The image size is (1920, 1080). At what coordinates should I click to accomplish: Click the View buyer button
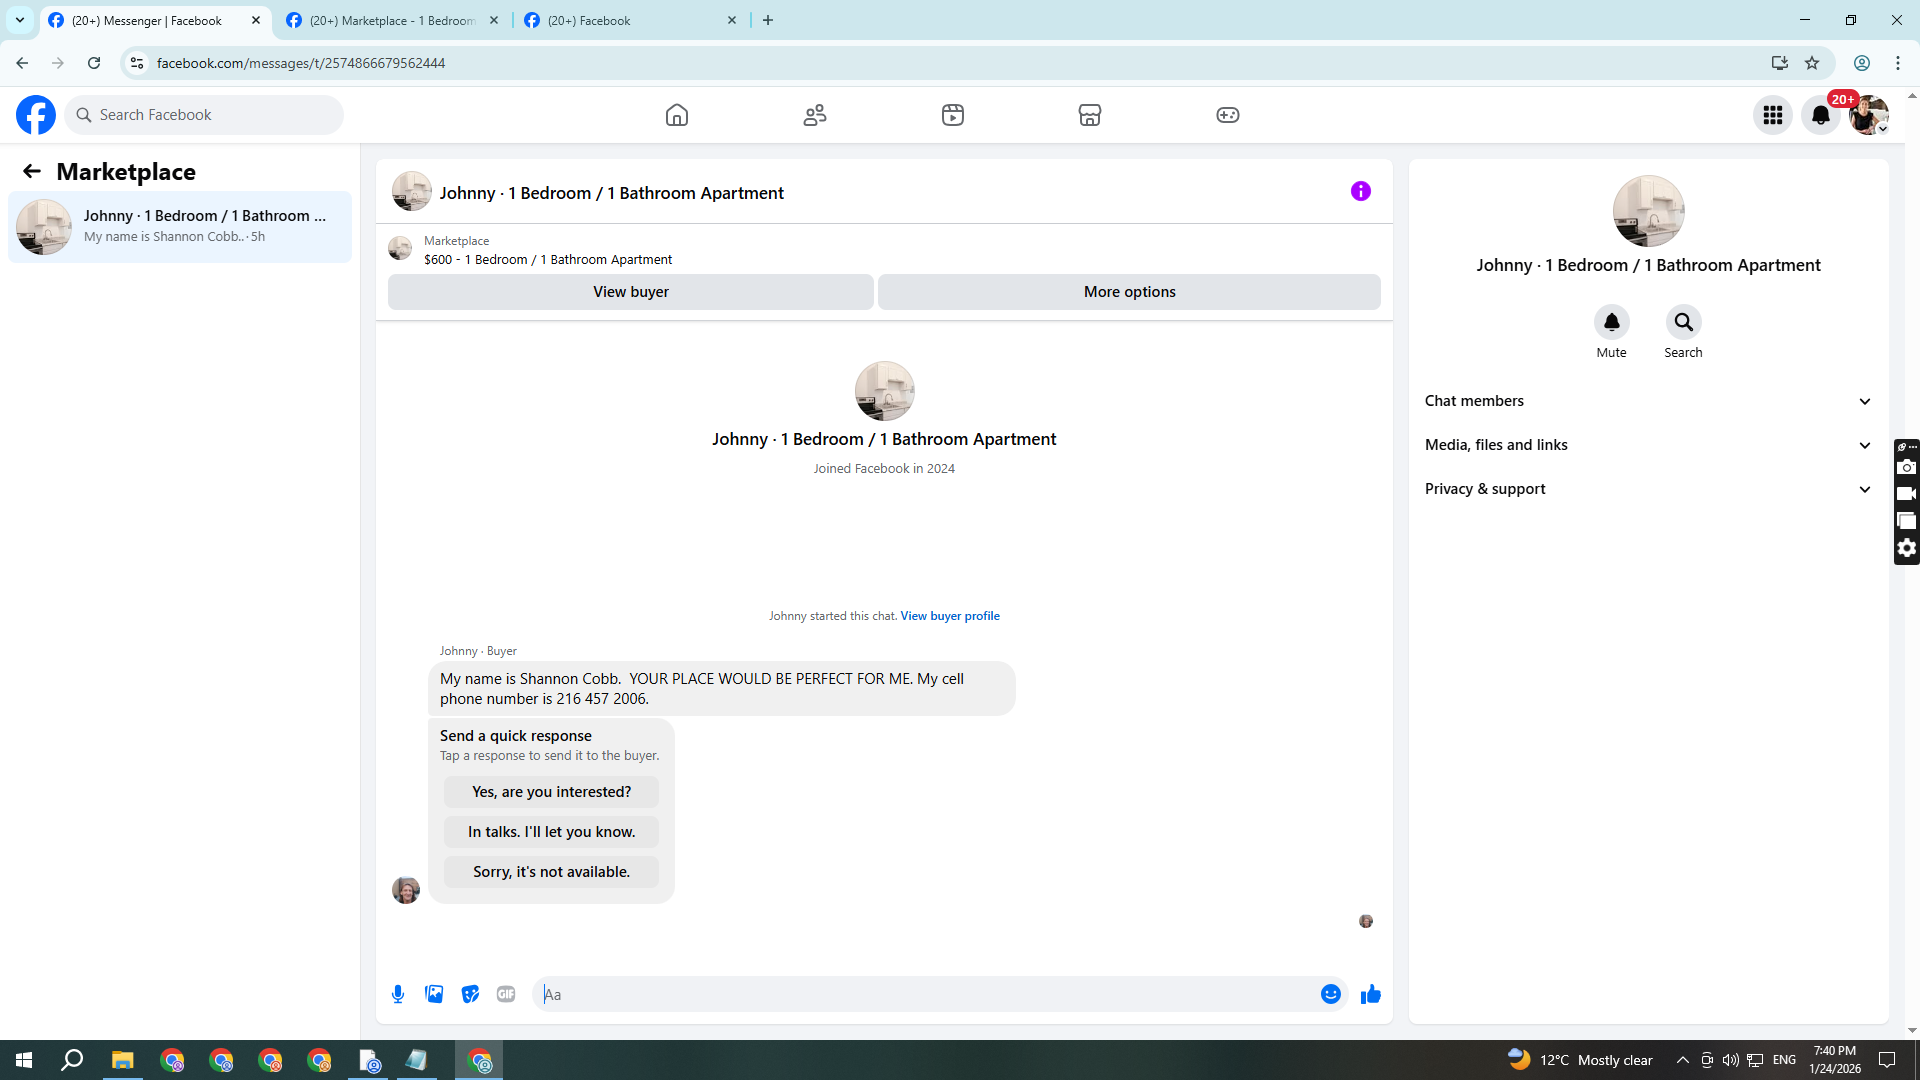point(630,292)
